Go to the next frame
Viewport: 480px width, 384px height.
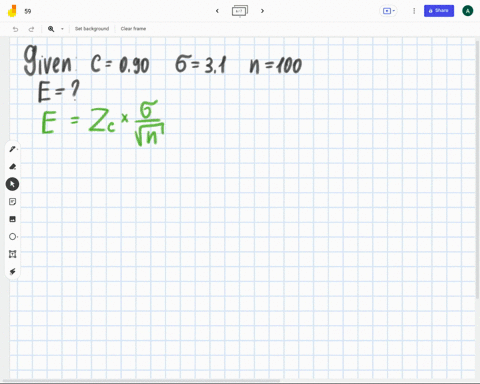(x=262, y=11)
